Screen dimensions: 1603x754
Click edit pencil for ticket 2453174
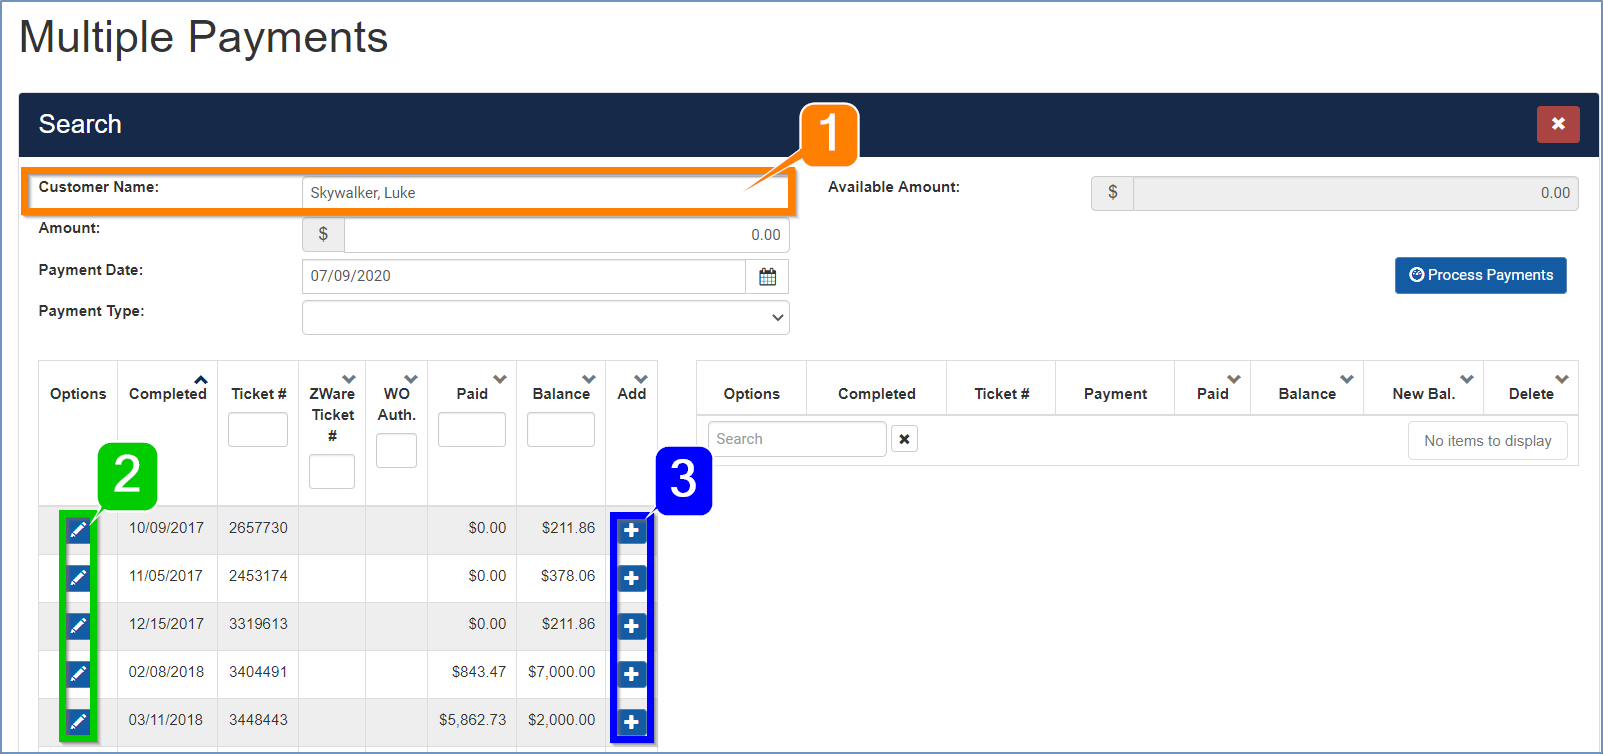pyautogui.click(x=78, y=578)
